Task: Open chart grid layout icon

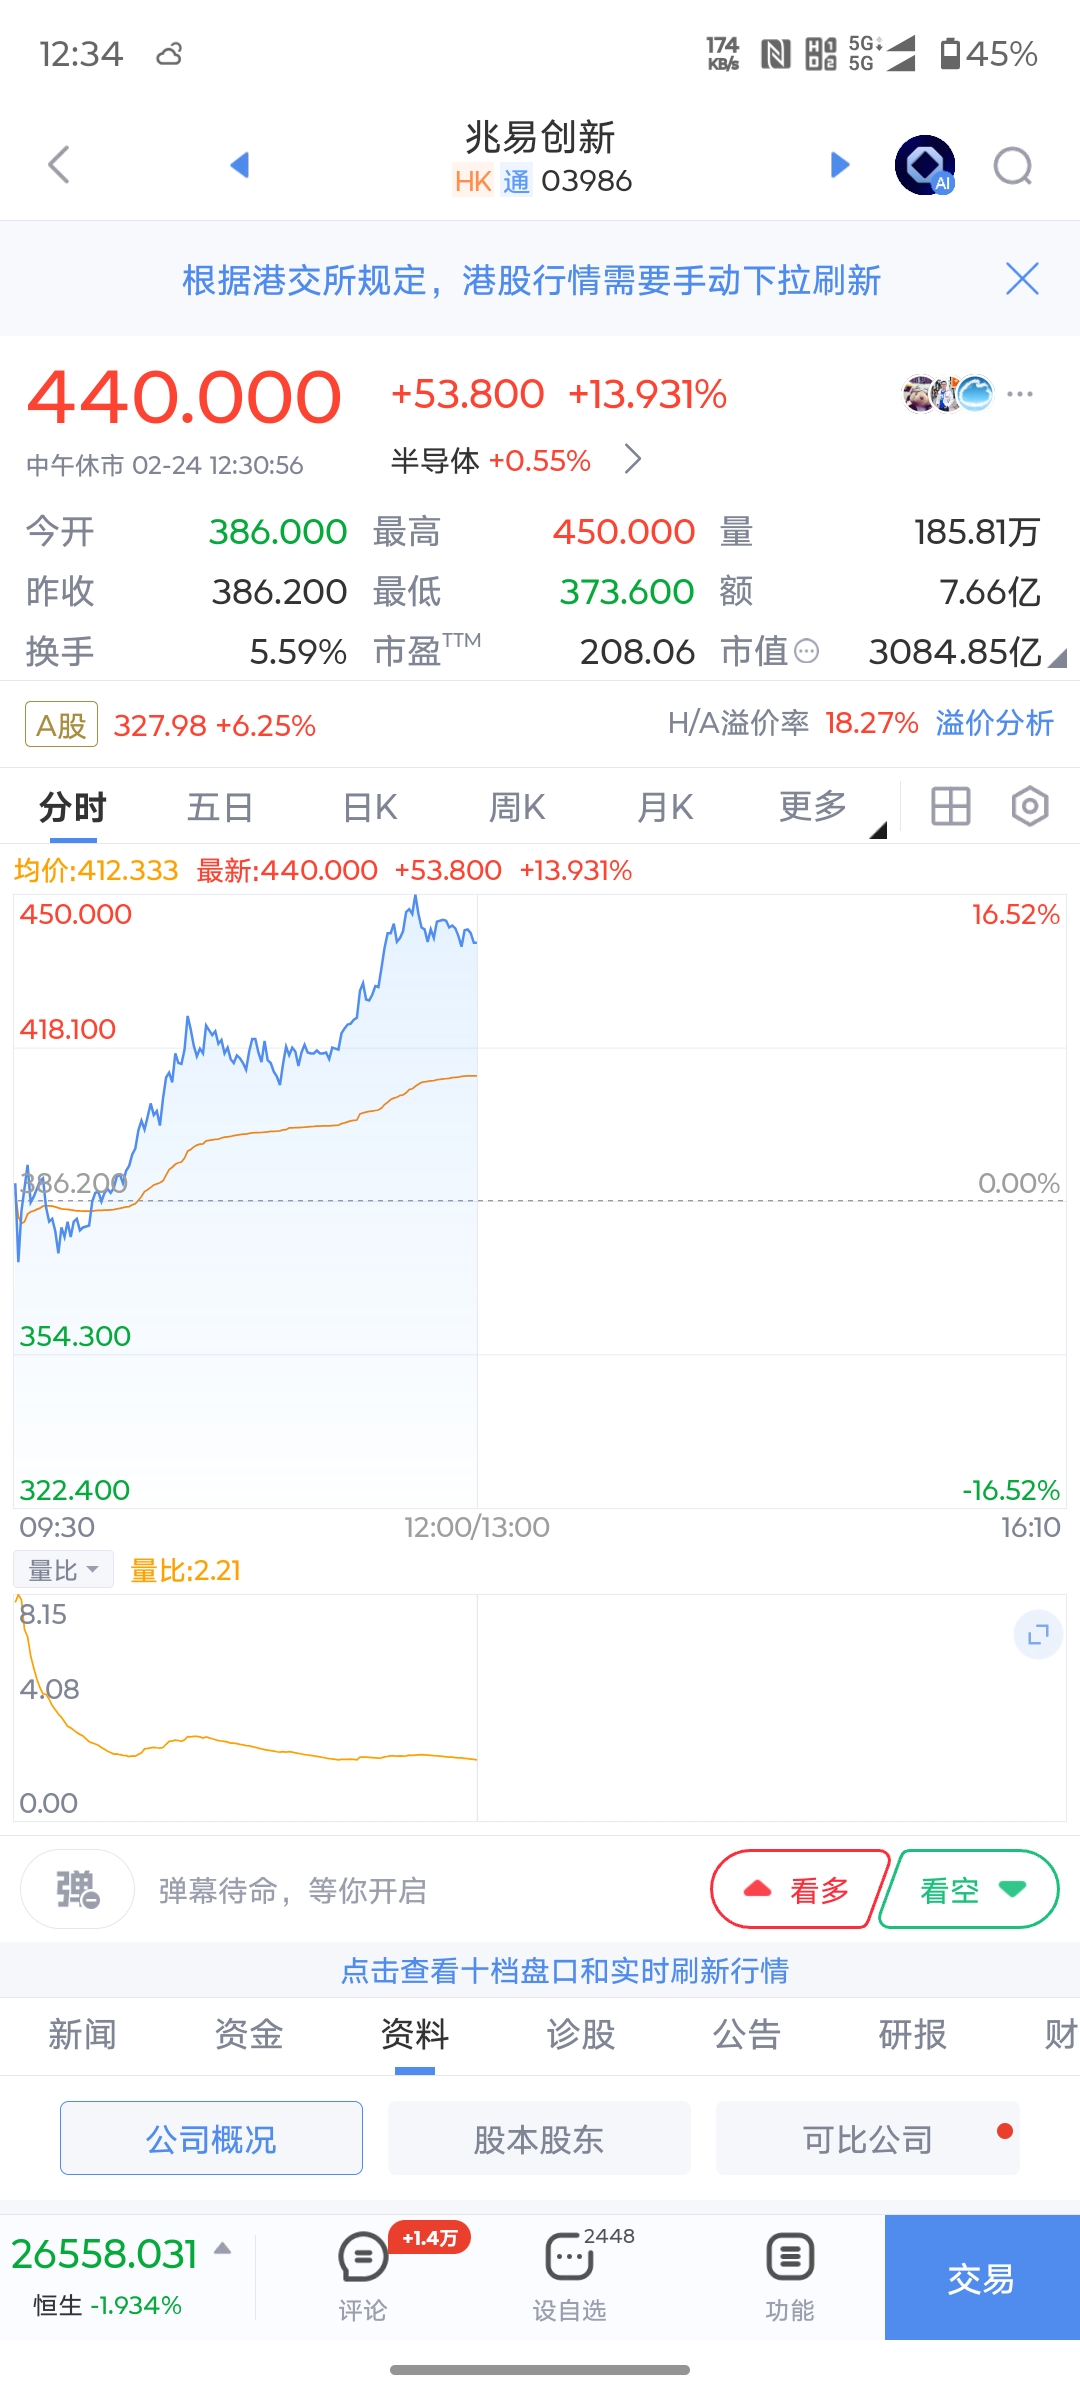Action: (950, 806)
